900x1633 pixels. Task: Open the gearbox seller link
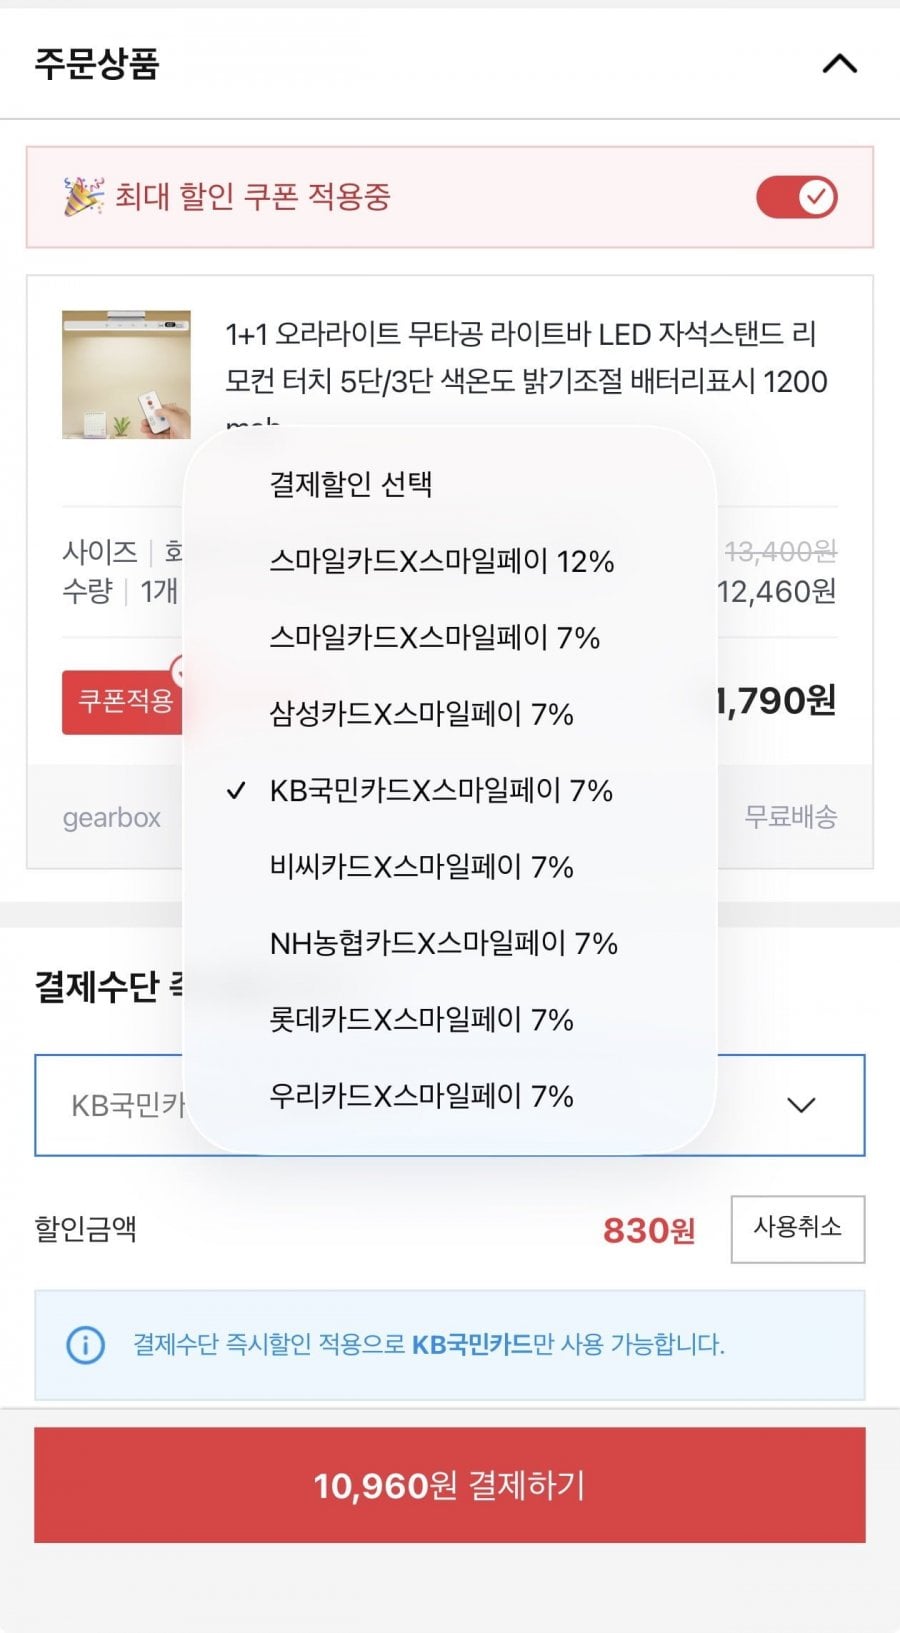pos(111,818)
